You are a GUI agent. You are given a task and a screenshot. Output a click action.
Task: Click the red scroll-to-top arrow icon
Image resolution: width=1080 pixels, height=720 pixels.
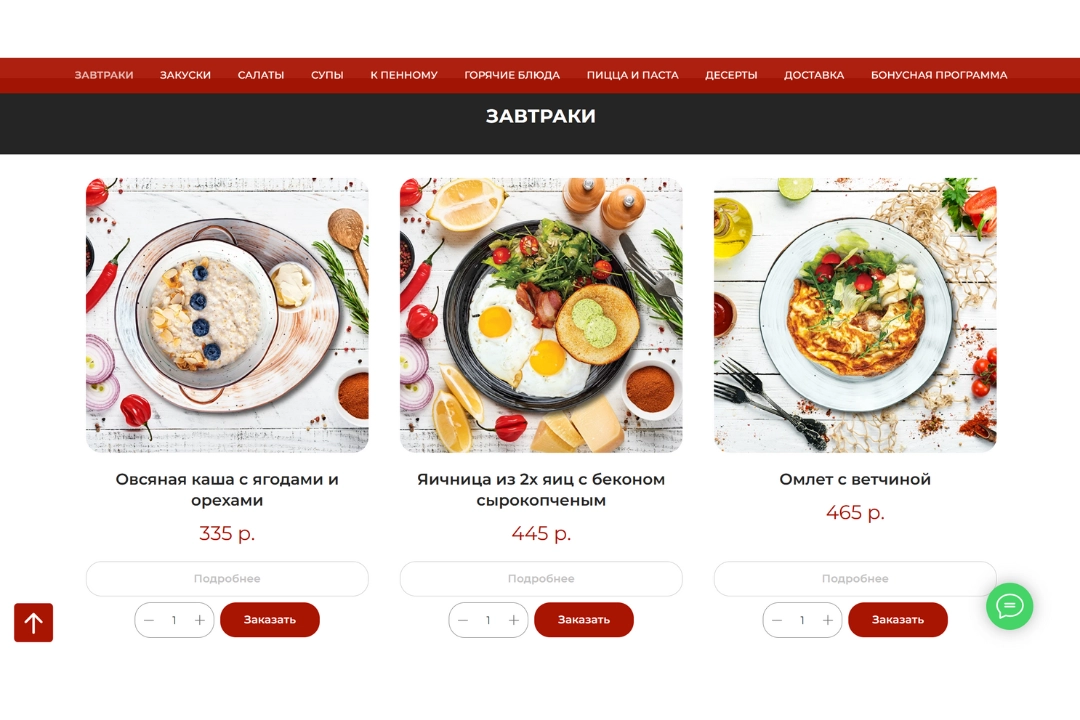tap(34, 623)
